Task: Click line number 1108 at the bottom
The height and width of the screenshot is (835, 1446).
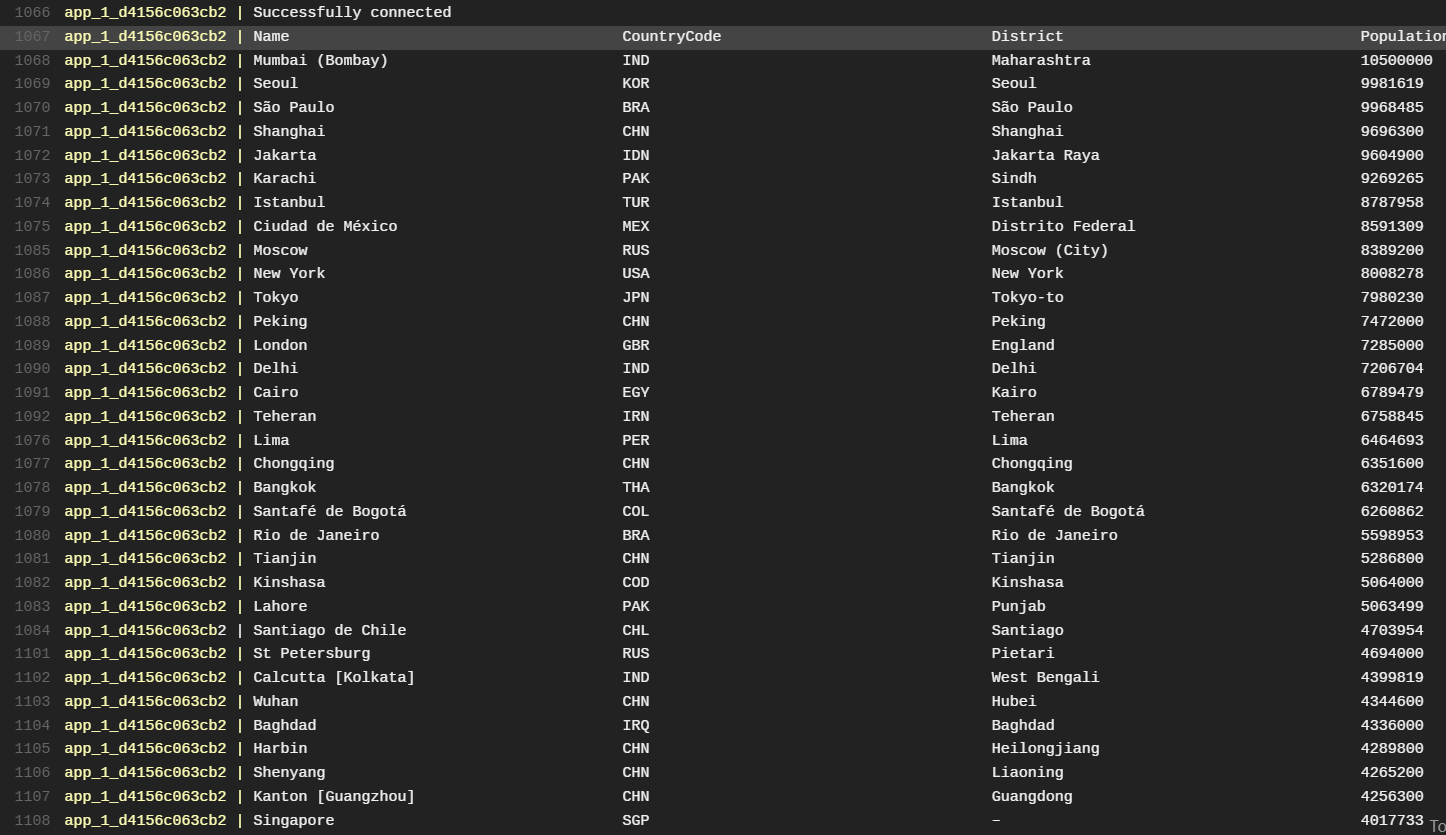Action: click(x=31, y=820)
